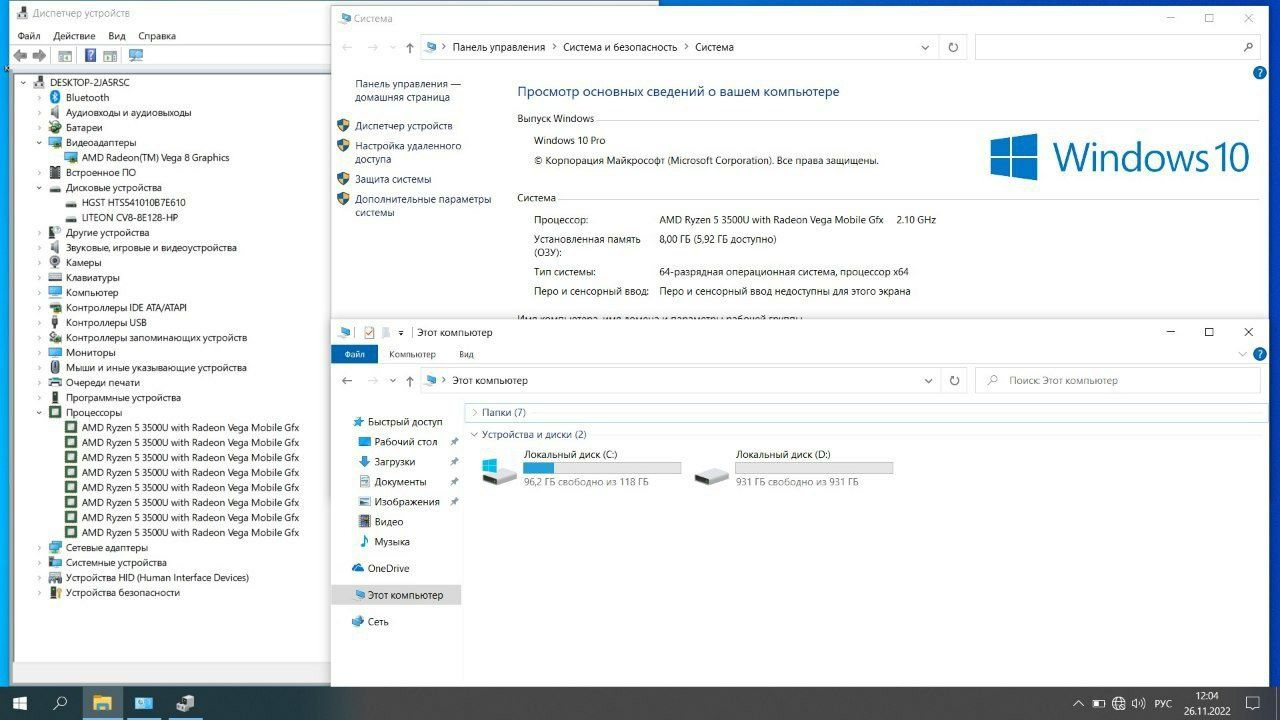Click the Локальный диск (D:) usage bar
The width and height of the screenshot is (1280, 720).
point(814,468)
